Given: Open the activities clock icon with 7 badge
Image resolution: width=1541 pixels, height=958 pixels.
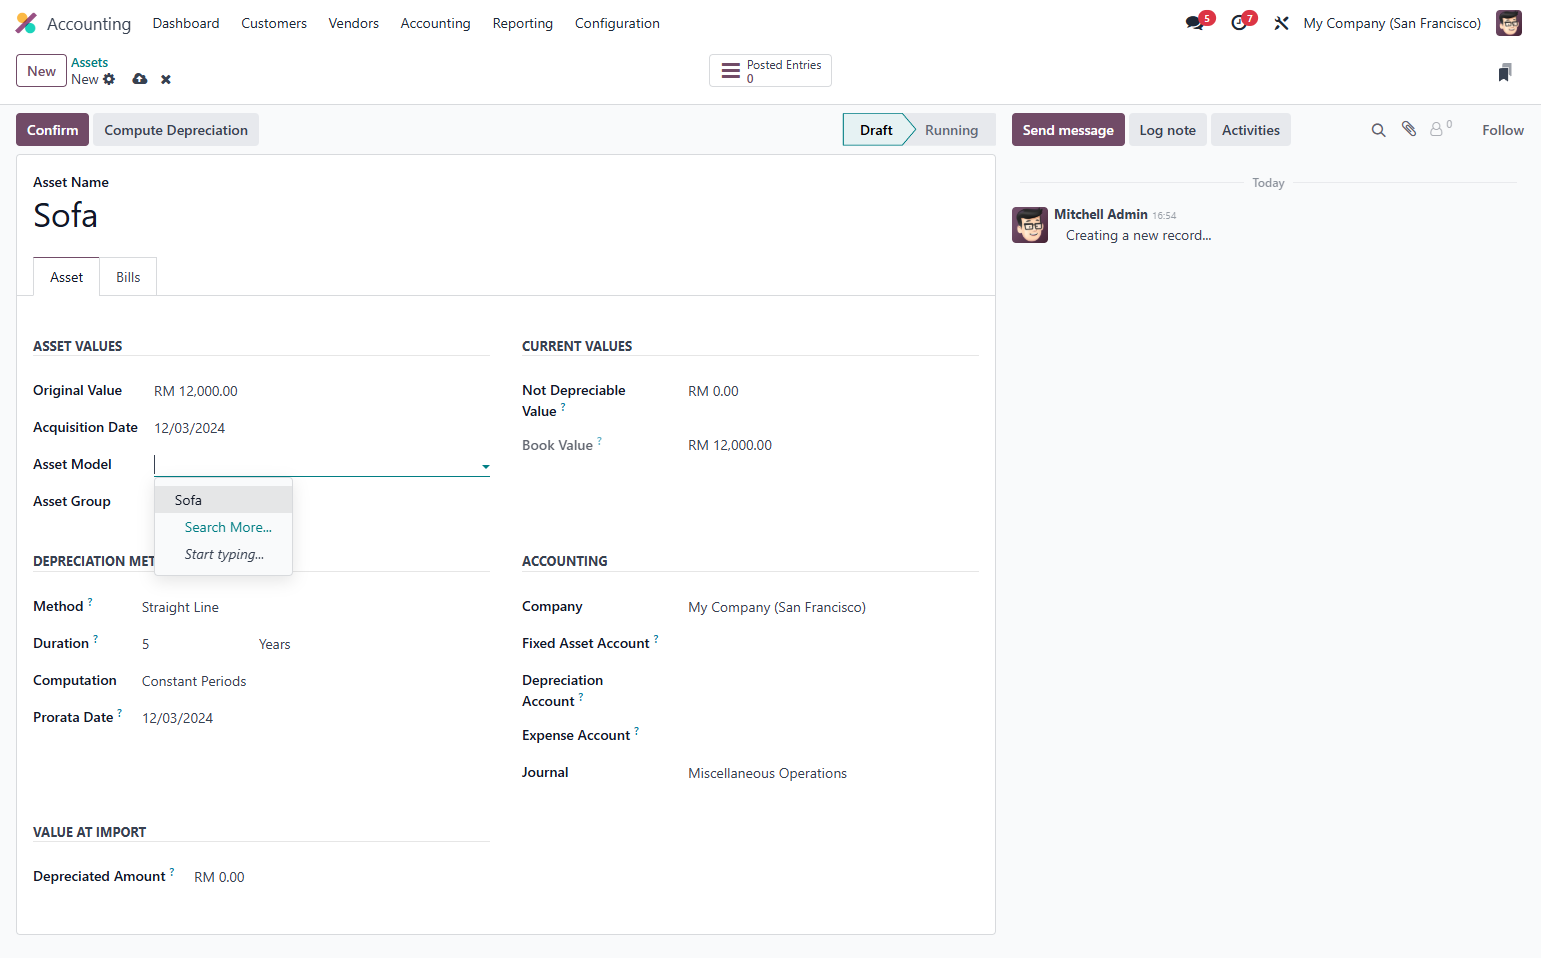Looking at the screenshot, I should pyautogui.click(x=1240, y=23).
